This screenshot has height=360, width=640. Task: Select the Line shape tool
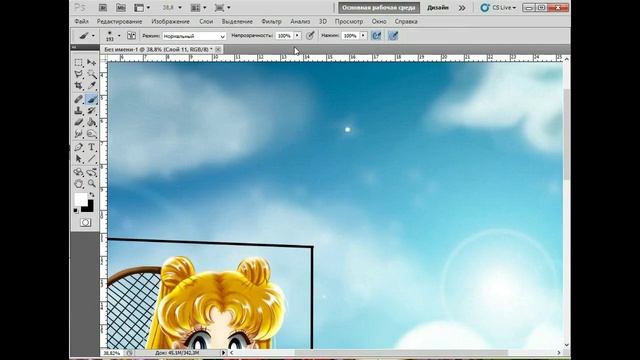(x=91, y=159)
